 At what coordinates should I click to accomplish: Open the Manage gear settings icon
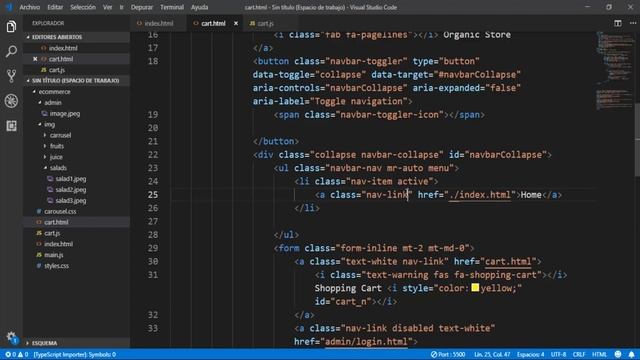tap(11, 337)
